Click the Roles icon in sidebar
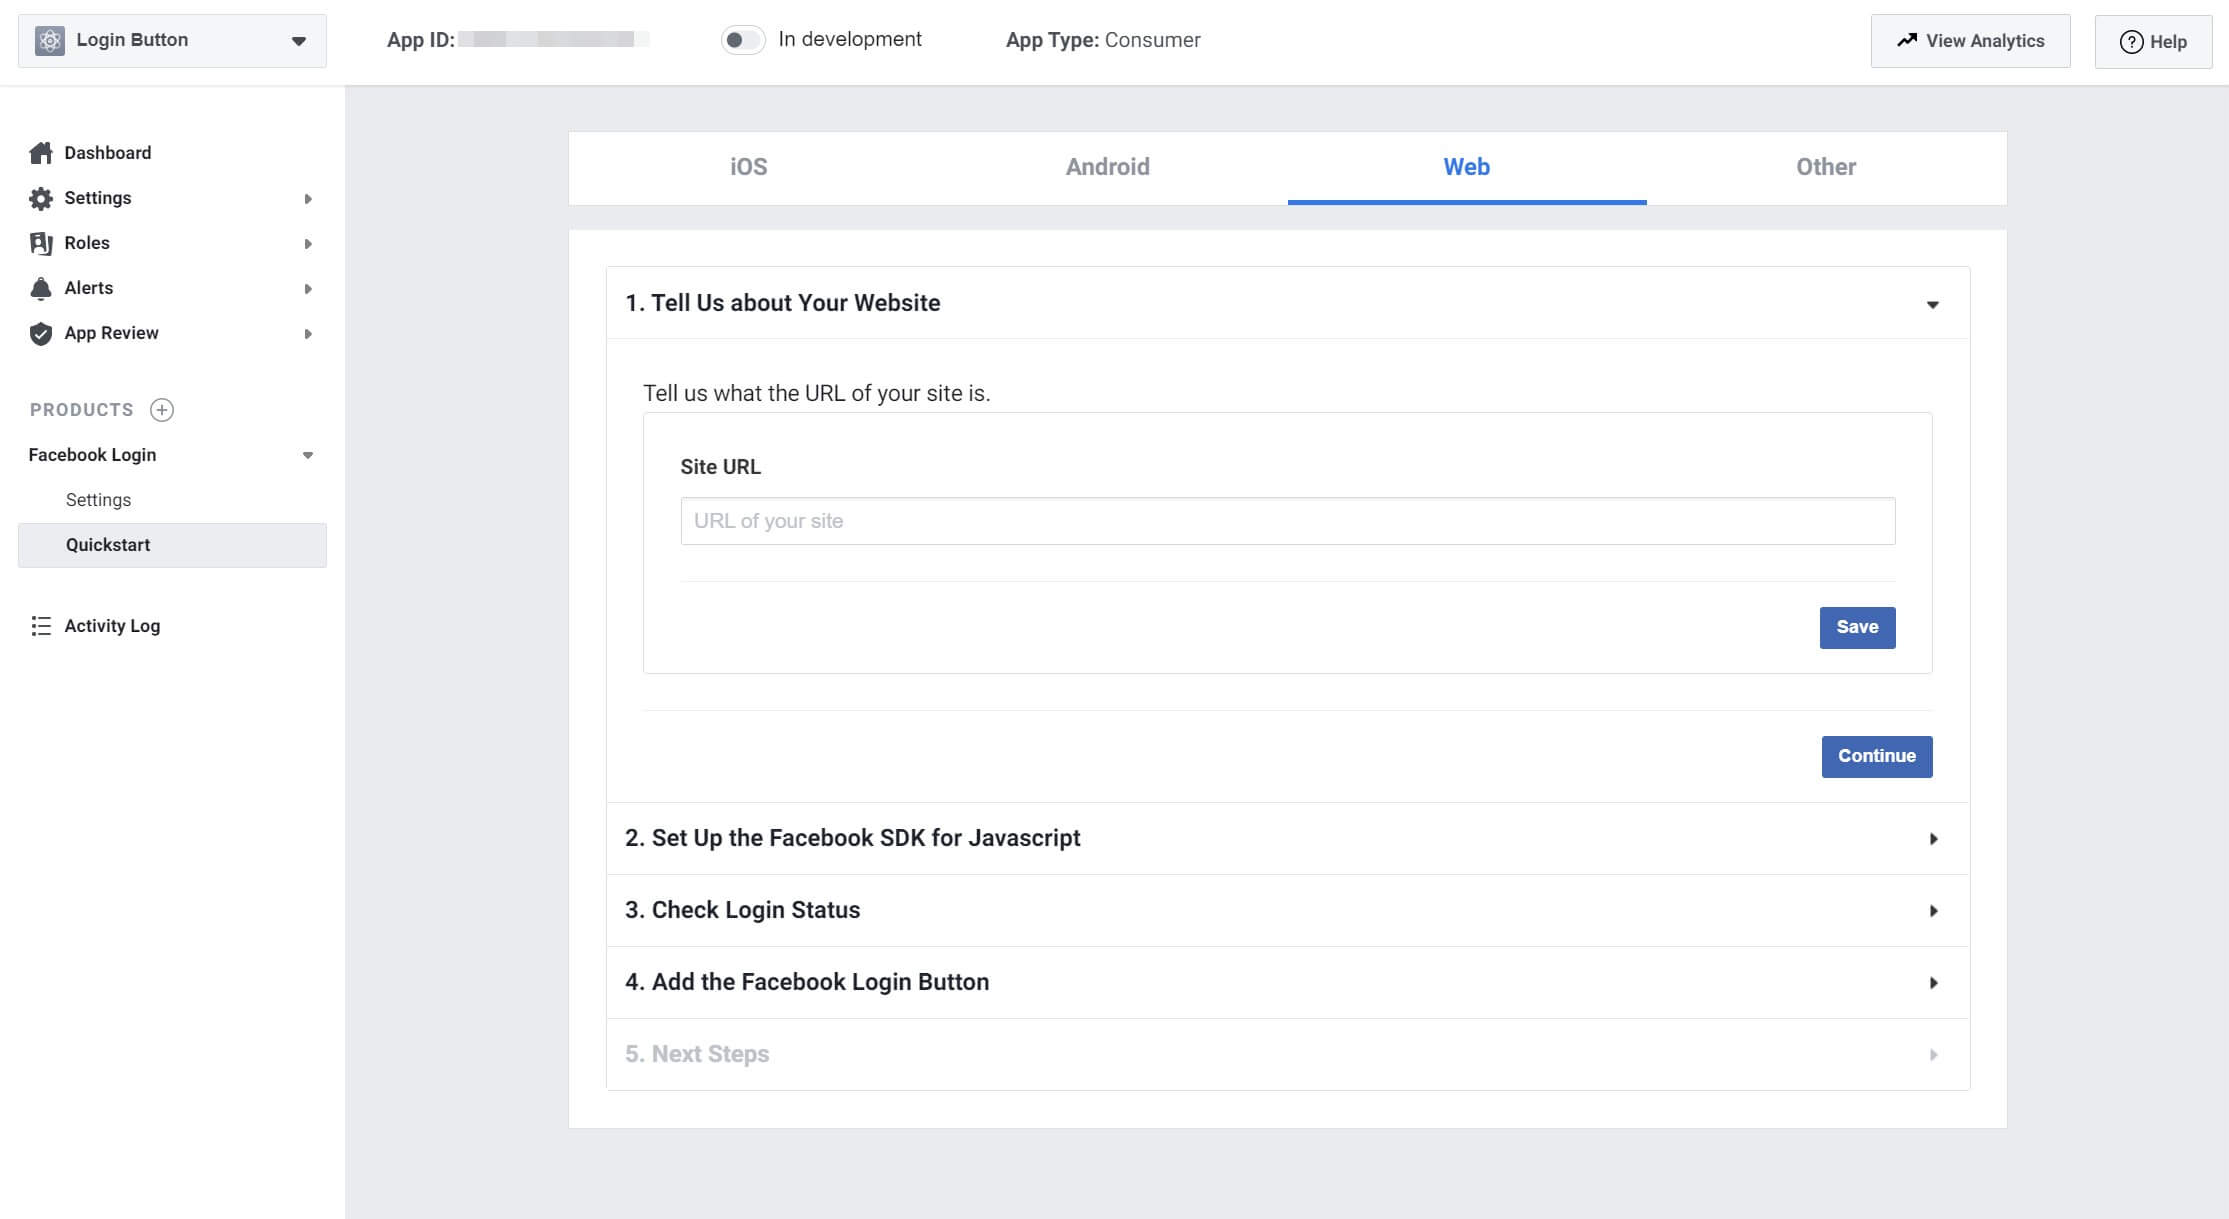This screenshot has height=1219, width=2229. tap(41, 242)
